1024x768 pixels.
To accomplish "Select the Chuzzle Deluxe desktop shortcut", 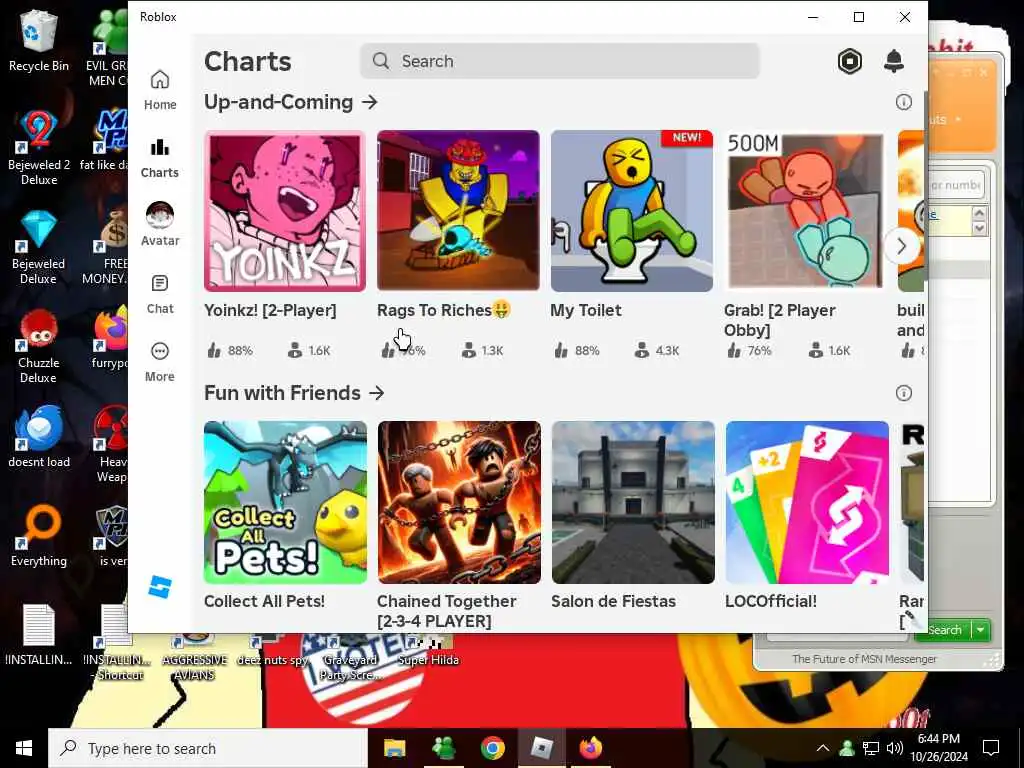I will [x=39, y=347].
